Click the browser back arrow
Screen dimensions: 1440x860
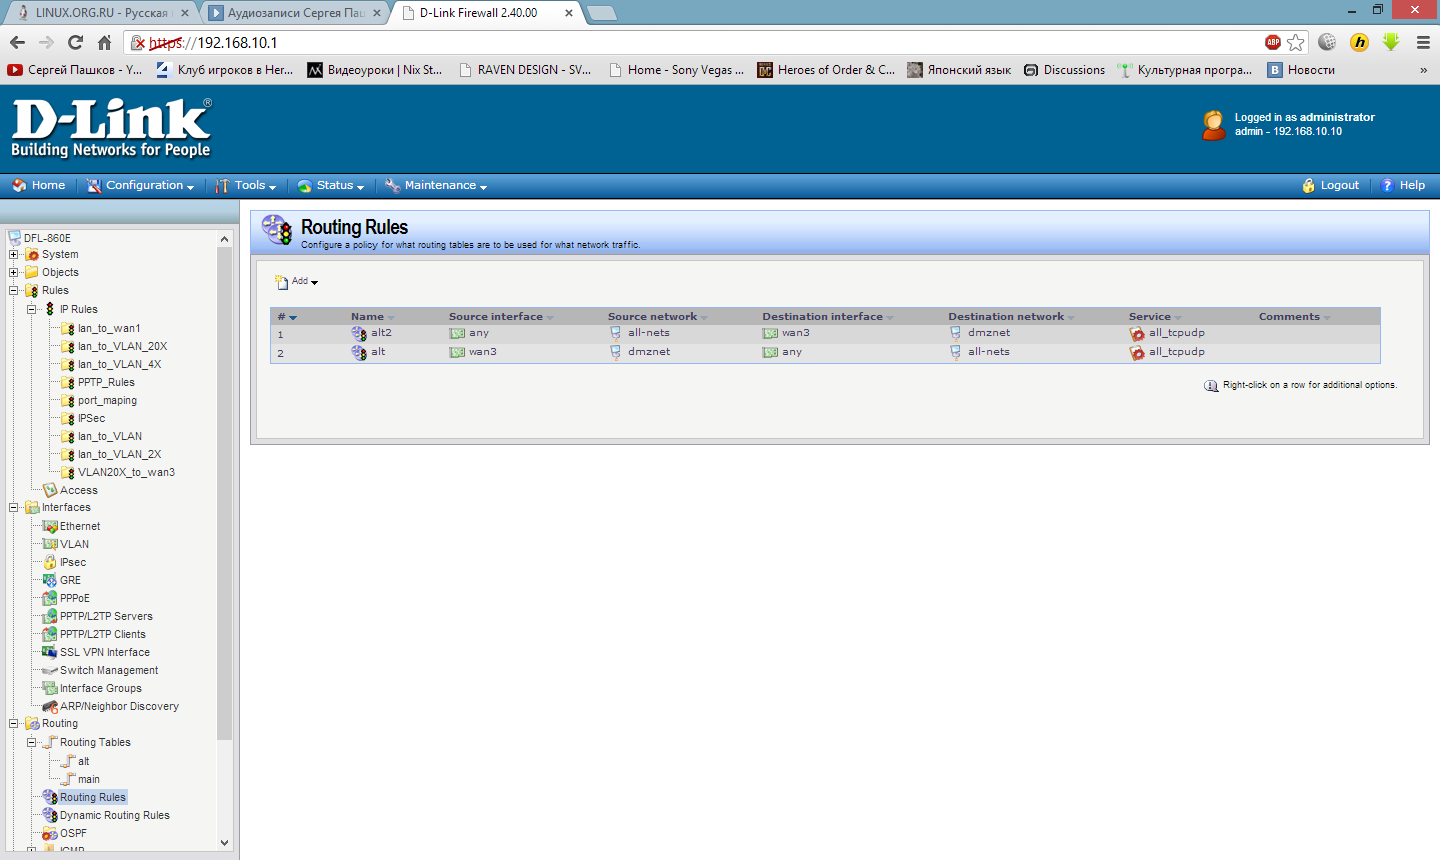(17, 42)
